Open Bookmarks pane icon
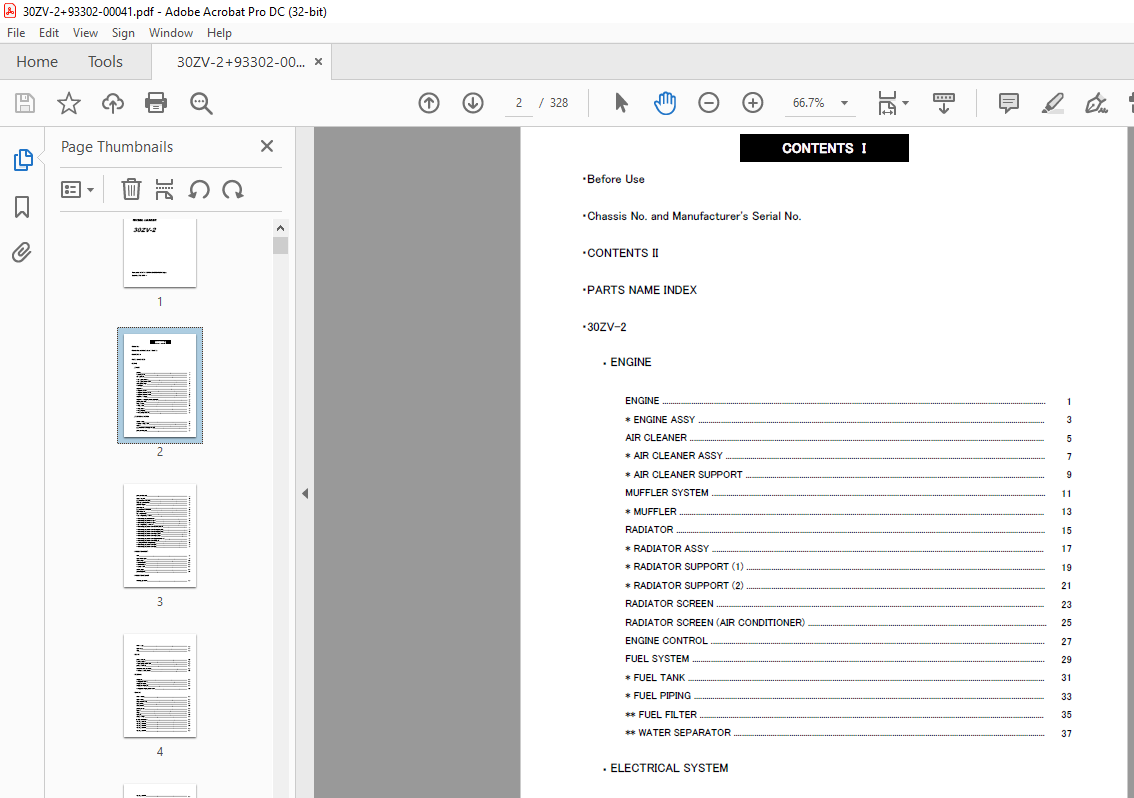1134x798 pixels. pos(22,207)
